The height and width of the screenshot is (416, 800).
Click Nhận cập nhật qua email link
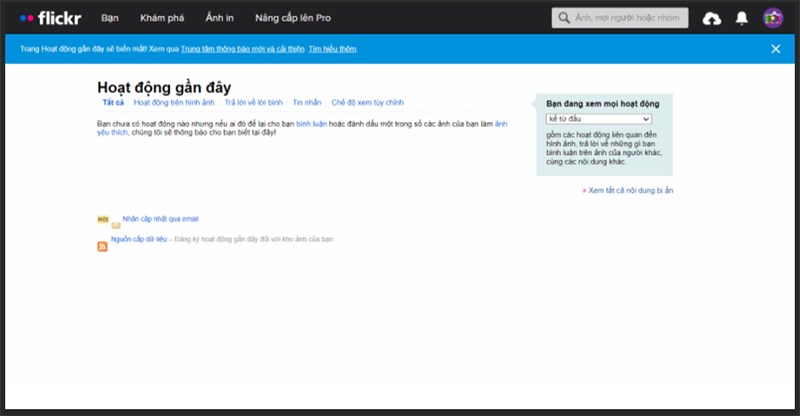tap(160, 219)
